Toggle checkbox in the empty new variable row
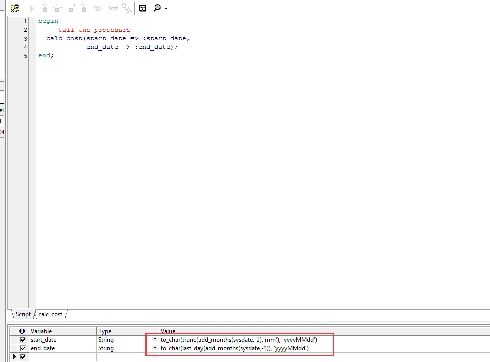 click(x=23, y=357)
